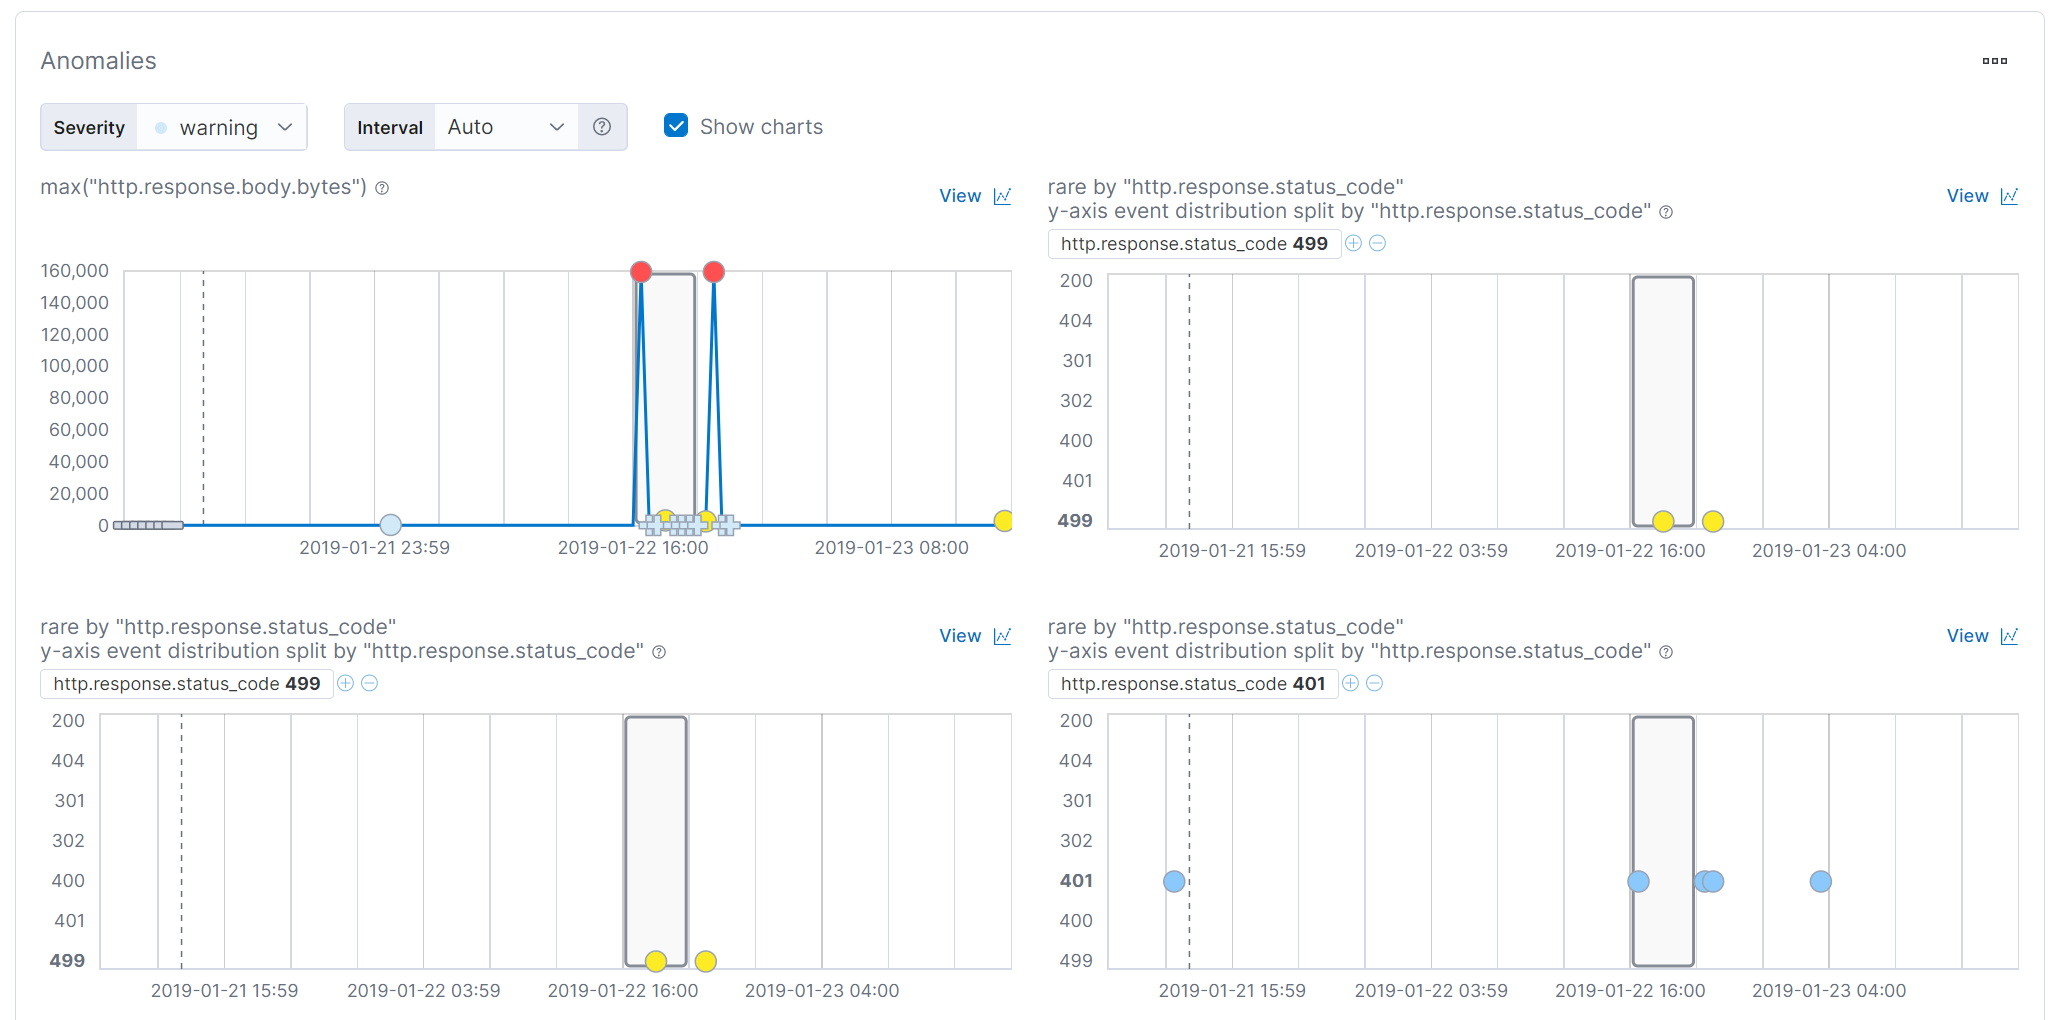Click the http.response.status_code 401 filter badge

pyautogui.click(x=1193, y=684)
